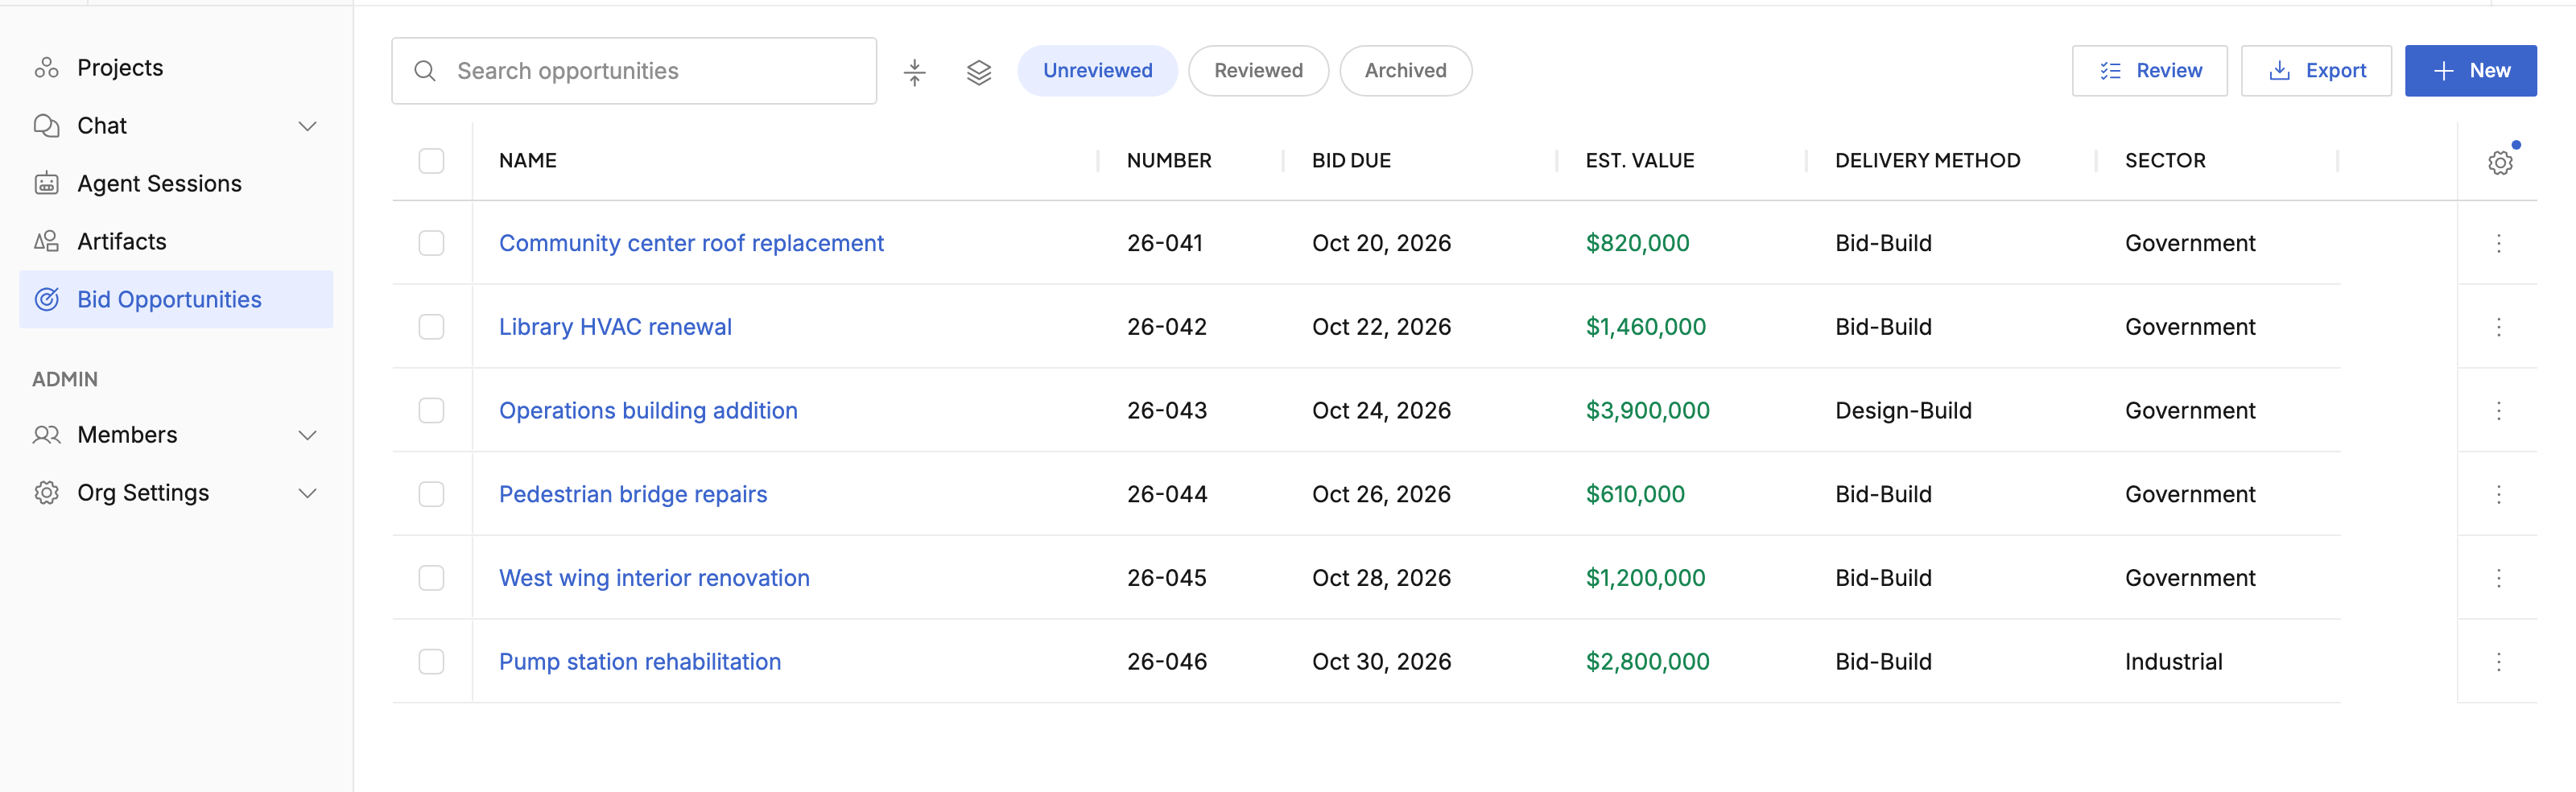Click the Projects sidebar icon
The width and height of the screenshot is (2576, 792).
coord(46,68)
